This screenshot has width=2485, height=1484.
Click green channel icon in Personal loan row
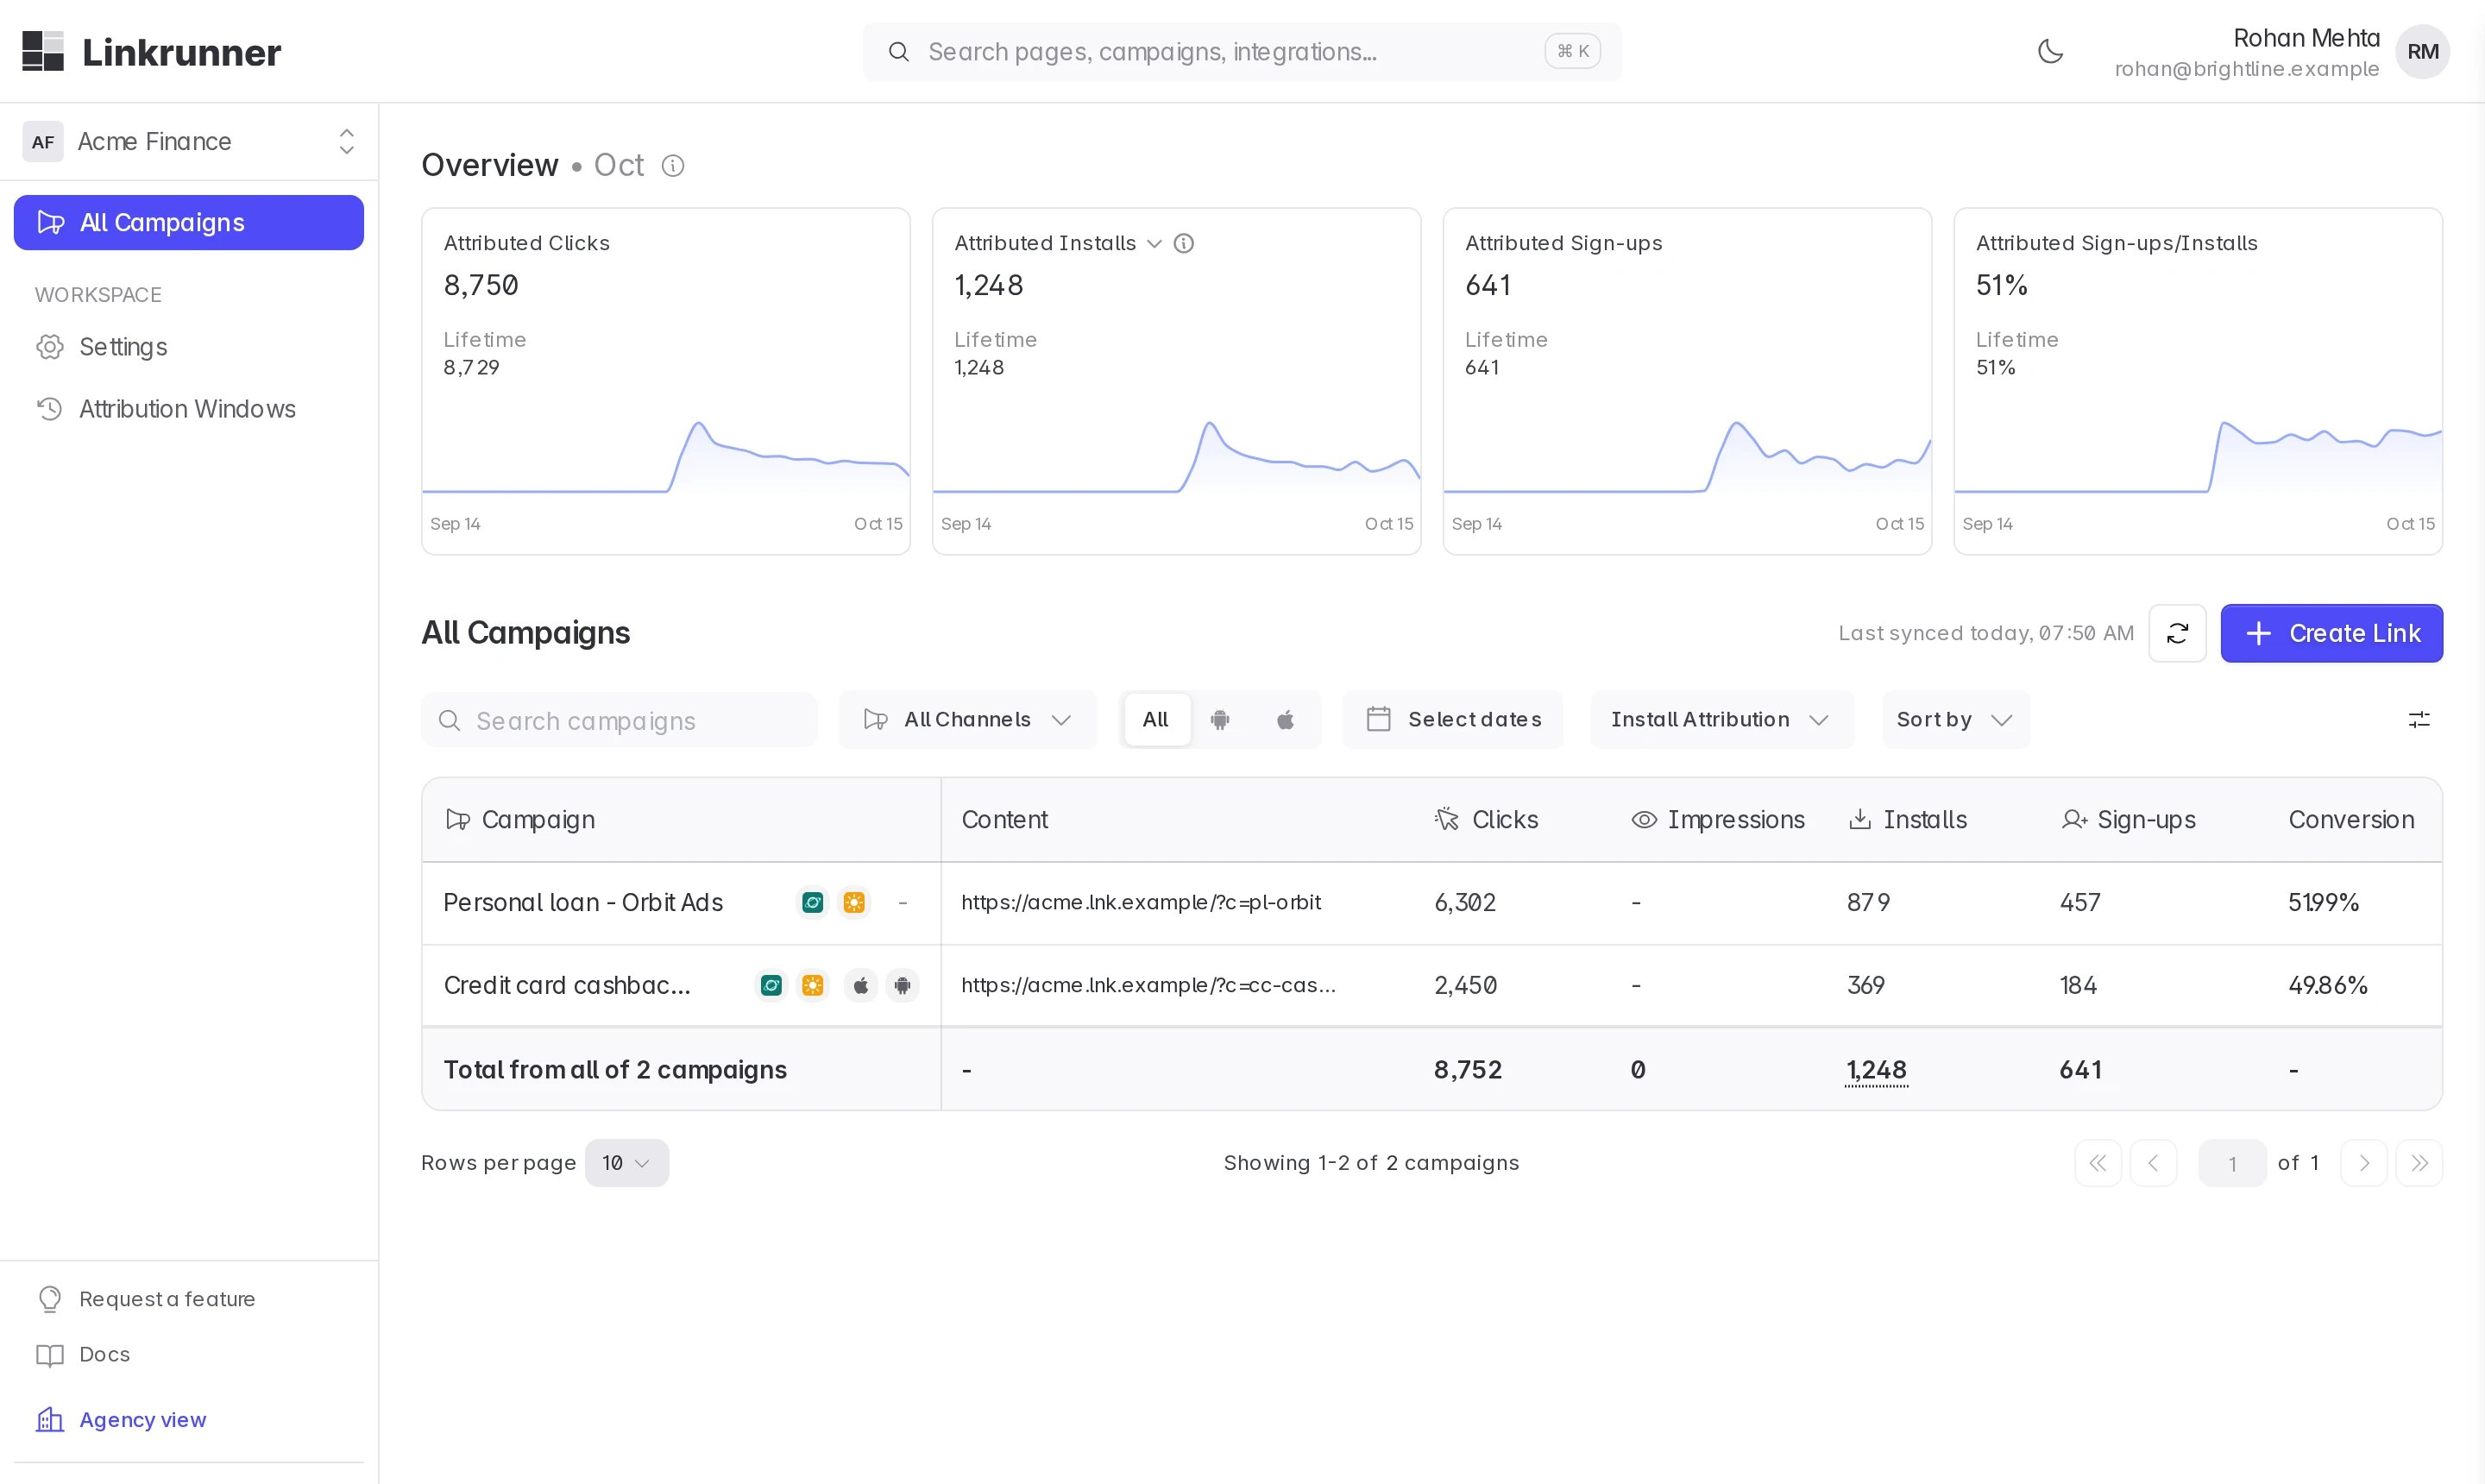tap(813, 902)
